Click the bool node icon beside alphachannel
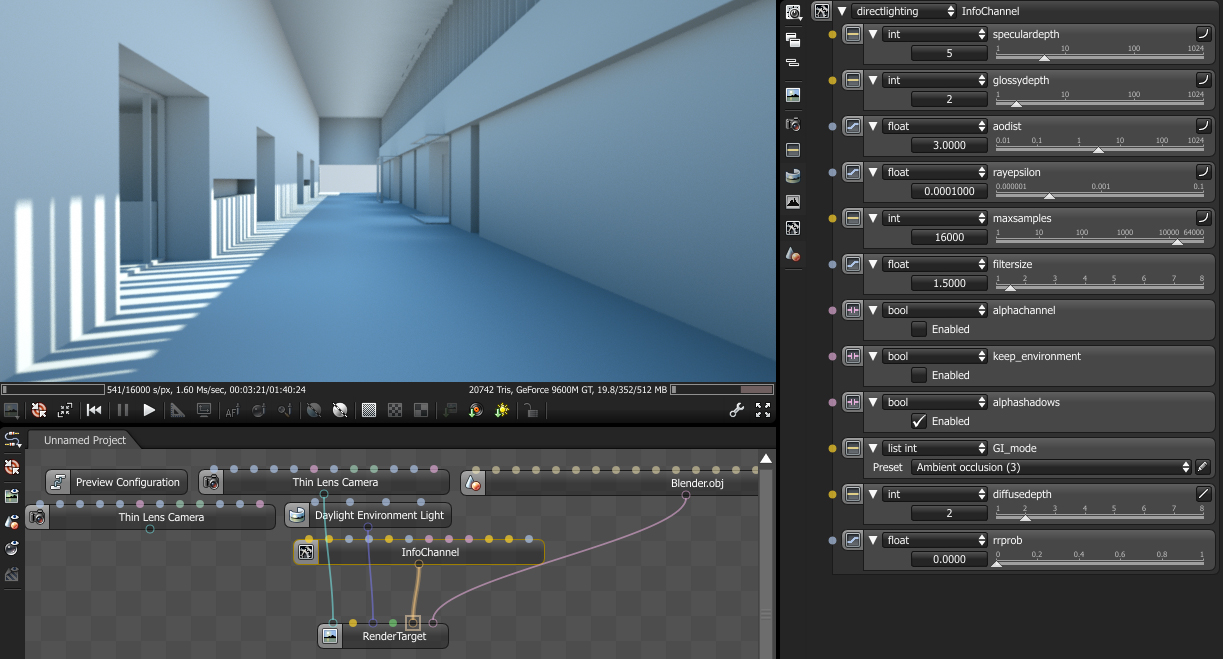The image size is (1223, 659). (853, 310)
